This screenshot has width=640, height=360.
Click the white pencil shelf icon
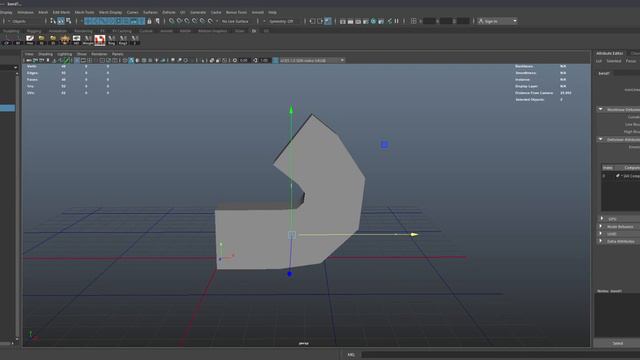(30, 40)
